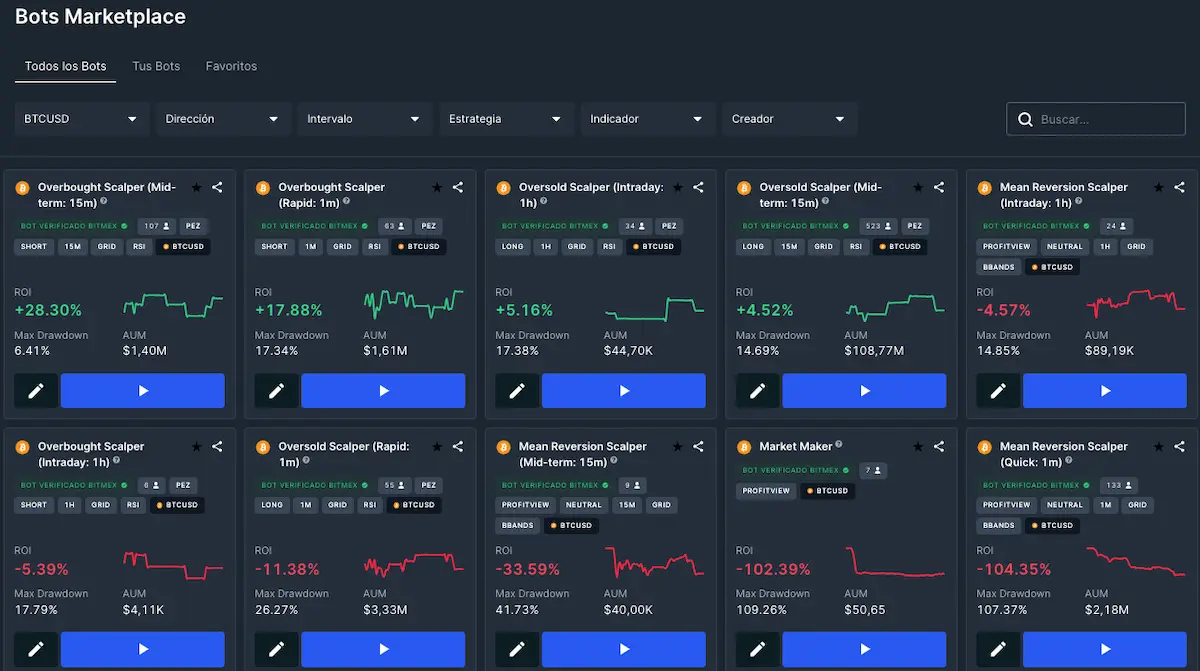Share the Overbought Scaler (Mid-term: 15m) bot
Viewport: 1200px width, 671px height.
click(217, 187)
